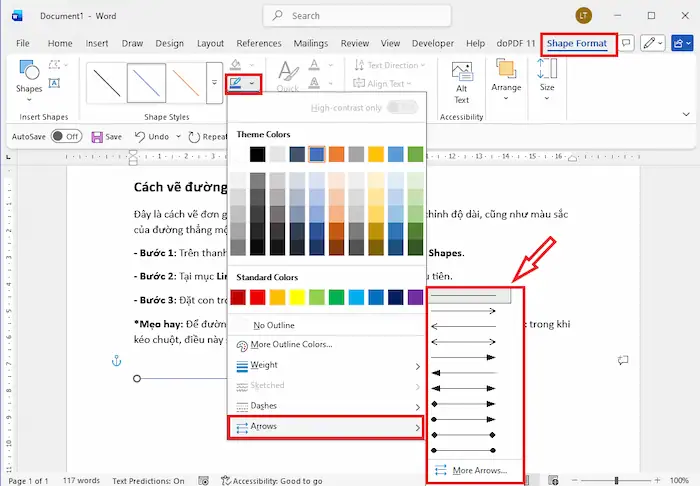The width and height of the screenshot is (700, 486).
Task: Toggle AutoSave switch
Action: [66, 136]
